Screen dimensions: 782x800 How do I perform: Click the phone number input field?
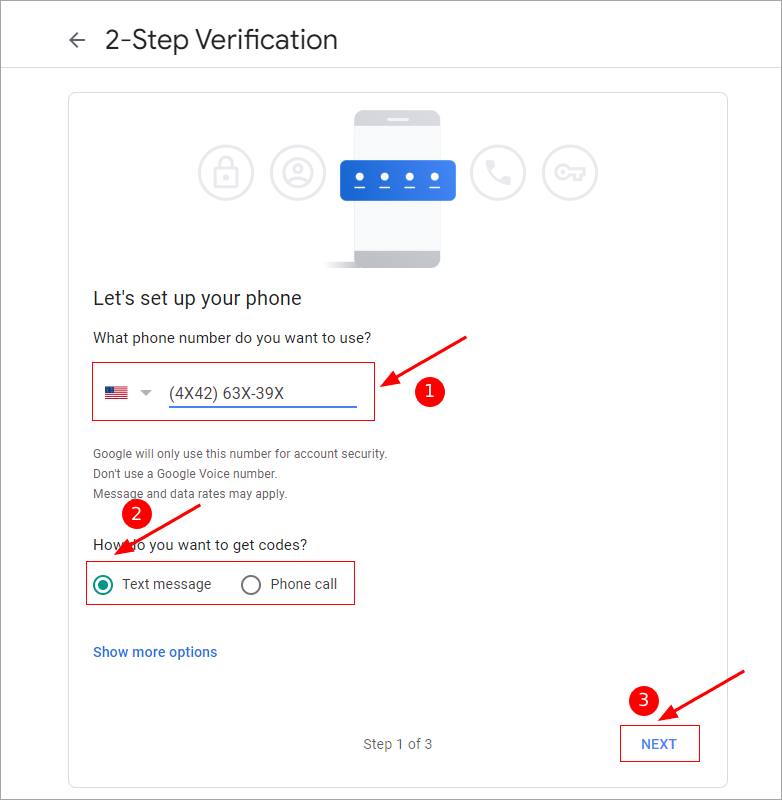(x=263, y=393)
